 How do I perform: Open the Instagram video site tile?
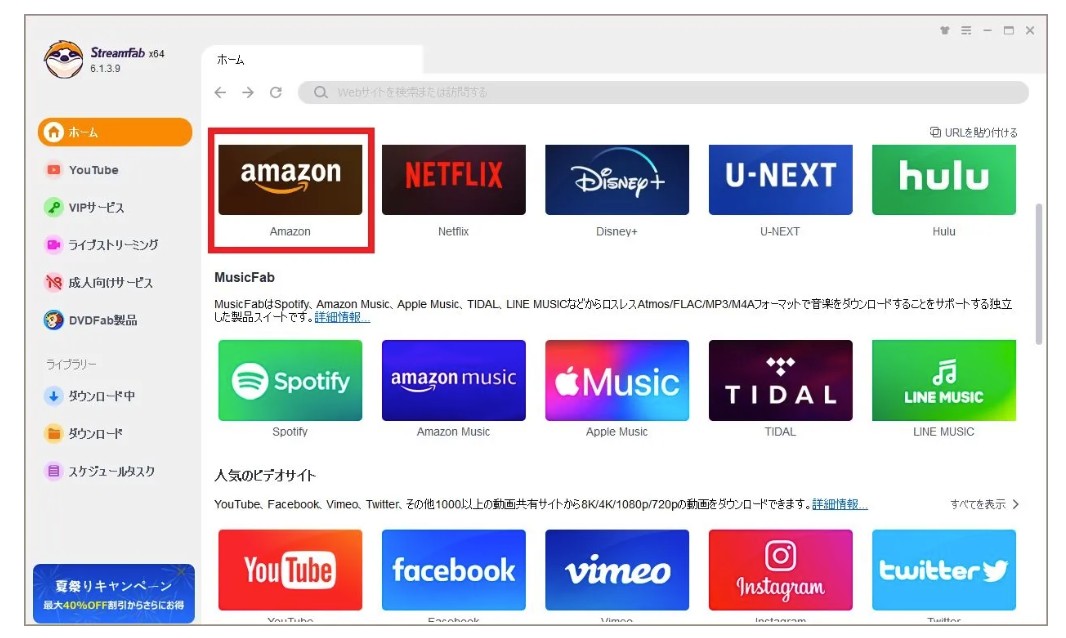click(780, 570)
